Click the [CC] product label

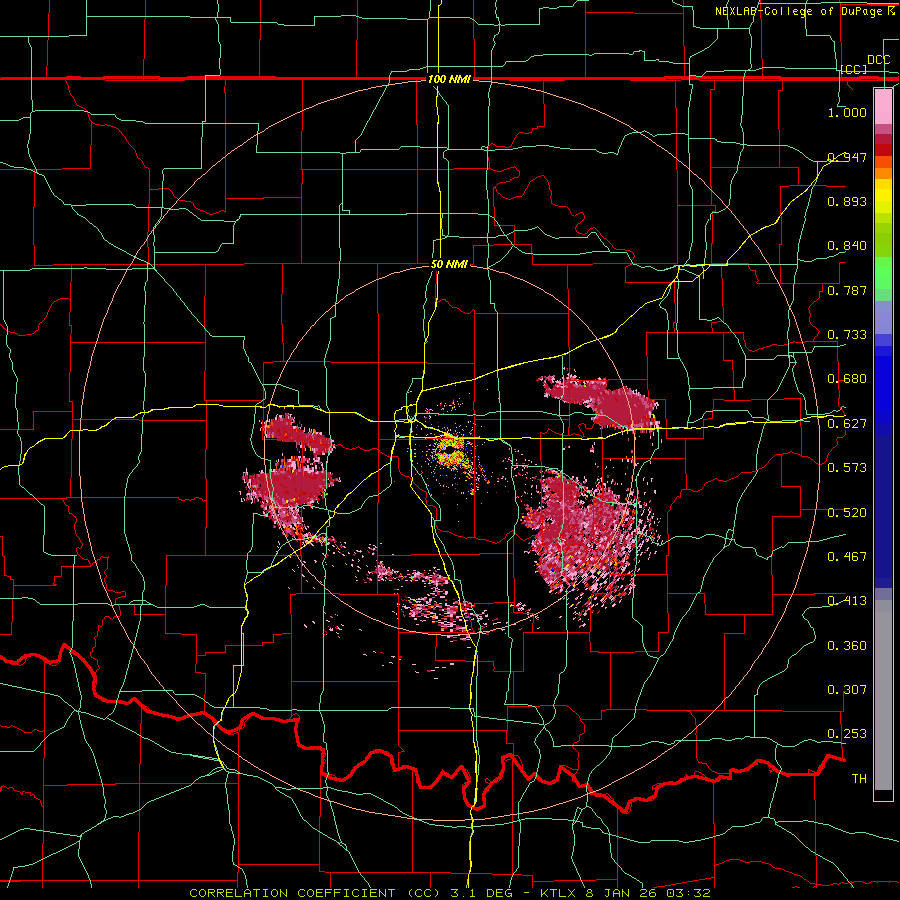[x=854, y=69]
